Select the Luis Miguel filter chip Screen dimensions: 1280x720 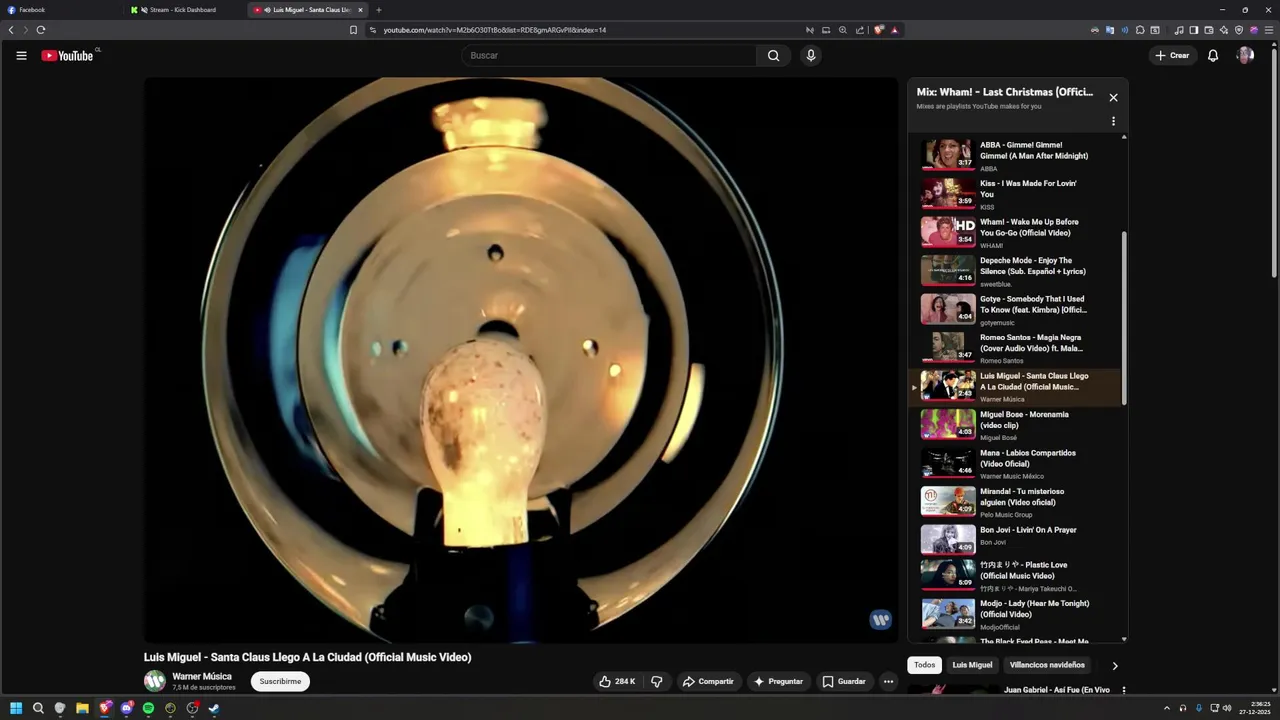(972, 665)
